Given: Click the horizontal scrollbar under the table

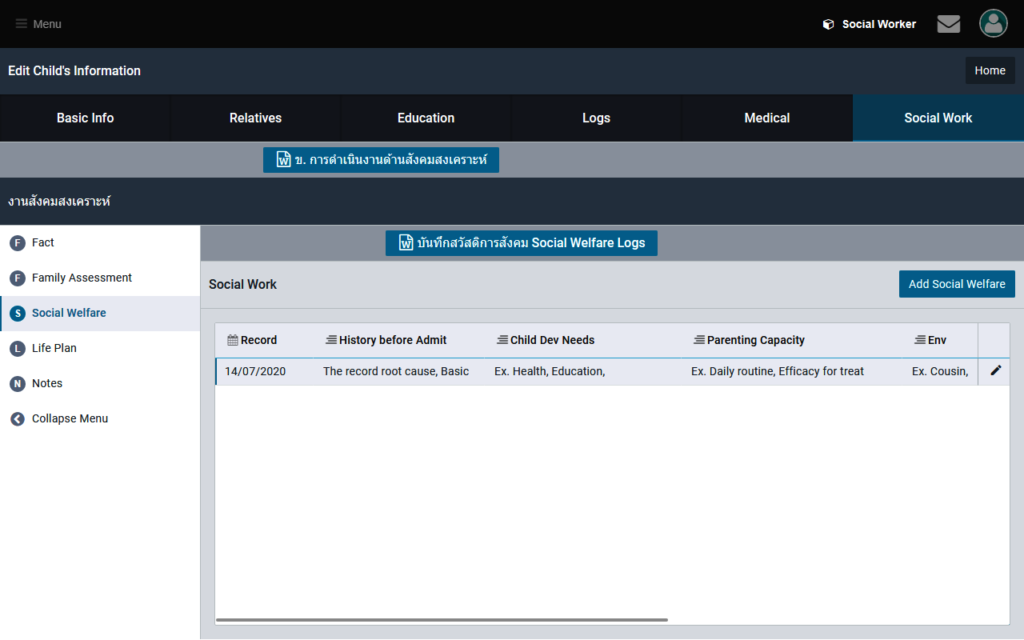Looking at the screenshot, I should 441,620.
